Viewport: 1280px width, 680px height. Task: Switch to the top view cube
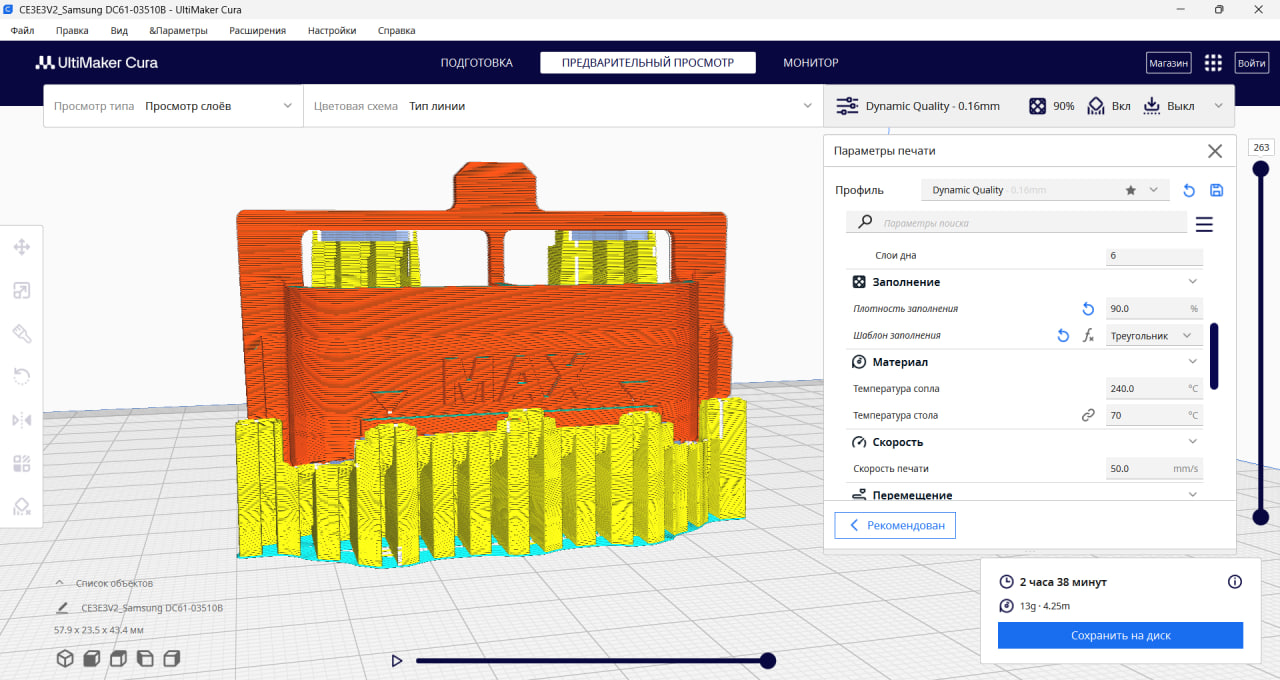point(118,658)
